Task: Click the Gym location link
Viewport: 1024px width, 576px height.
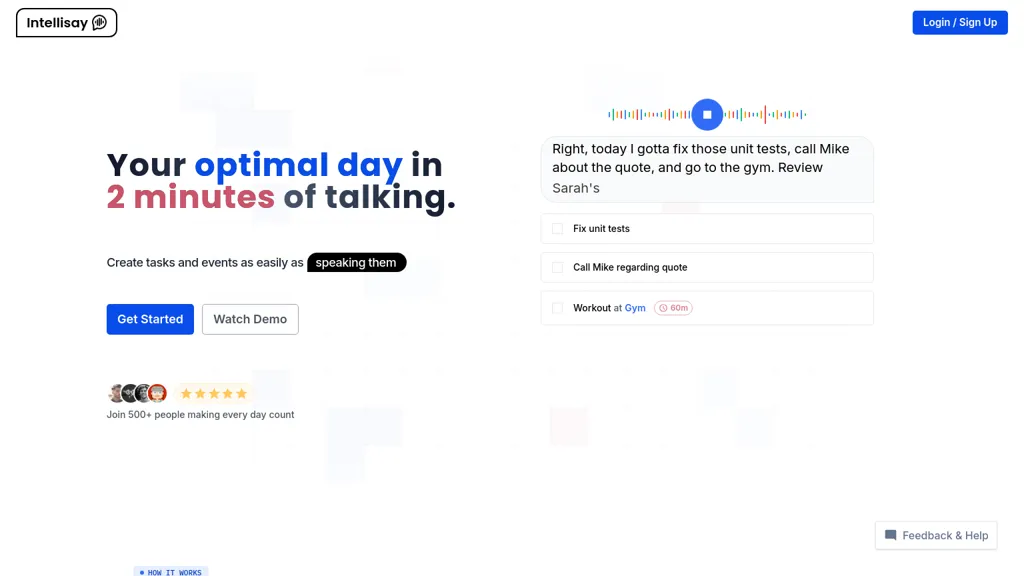Action: click(635, 308)
